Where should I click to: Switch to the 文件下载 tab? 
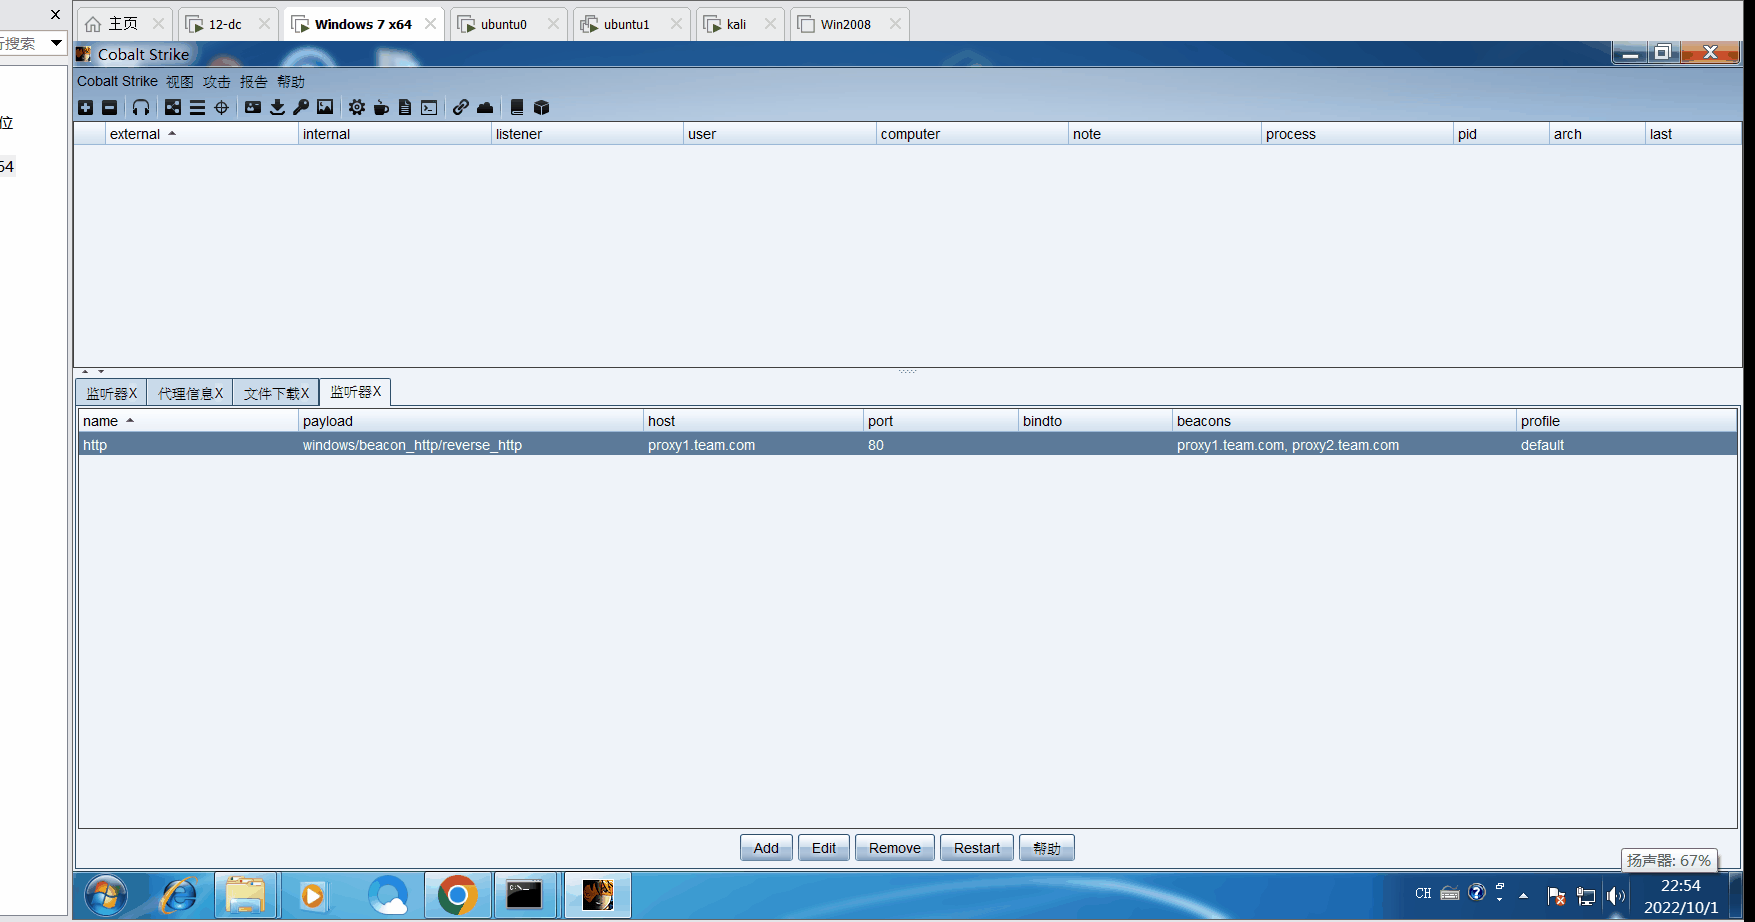(276, 393)
